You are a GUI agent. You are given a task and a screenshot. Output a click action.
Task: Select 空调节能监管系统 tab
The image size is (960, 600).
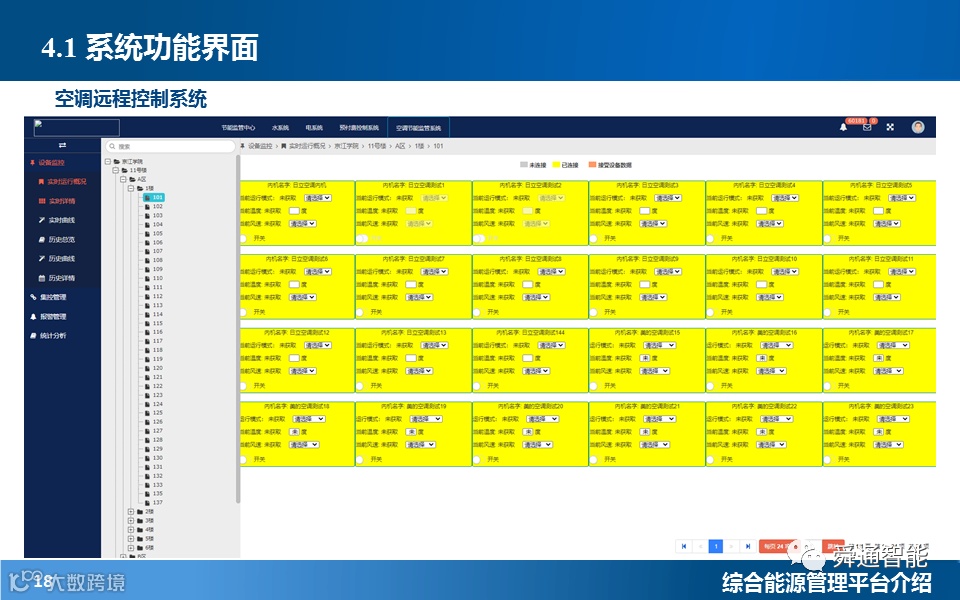418,127
